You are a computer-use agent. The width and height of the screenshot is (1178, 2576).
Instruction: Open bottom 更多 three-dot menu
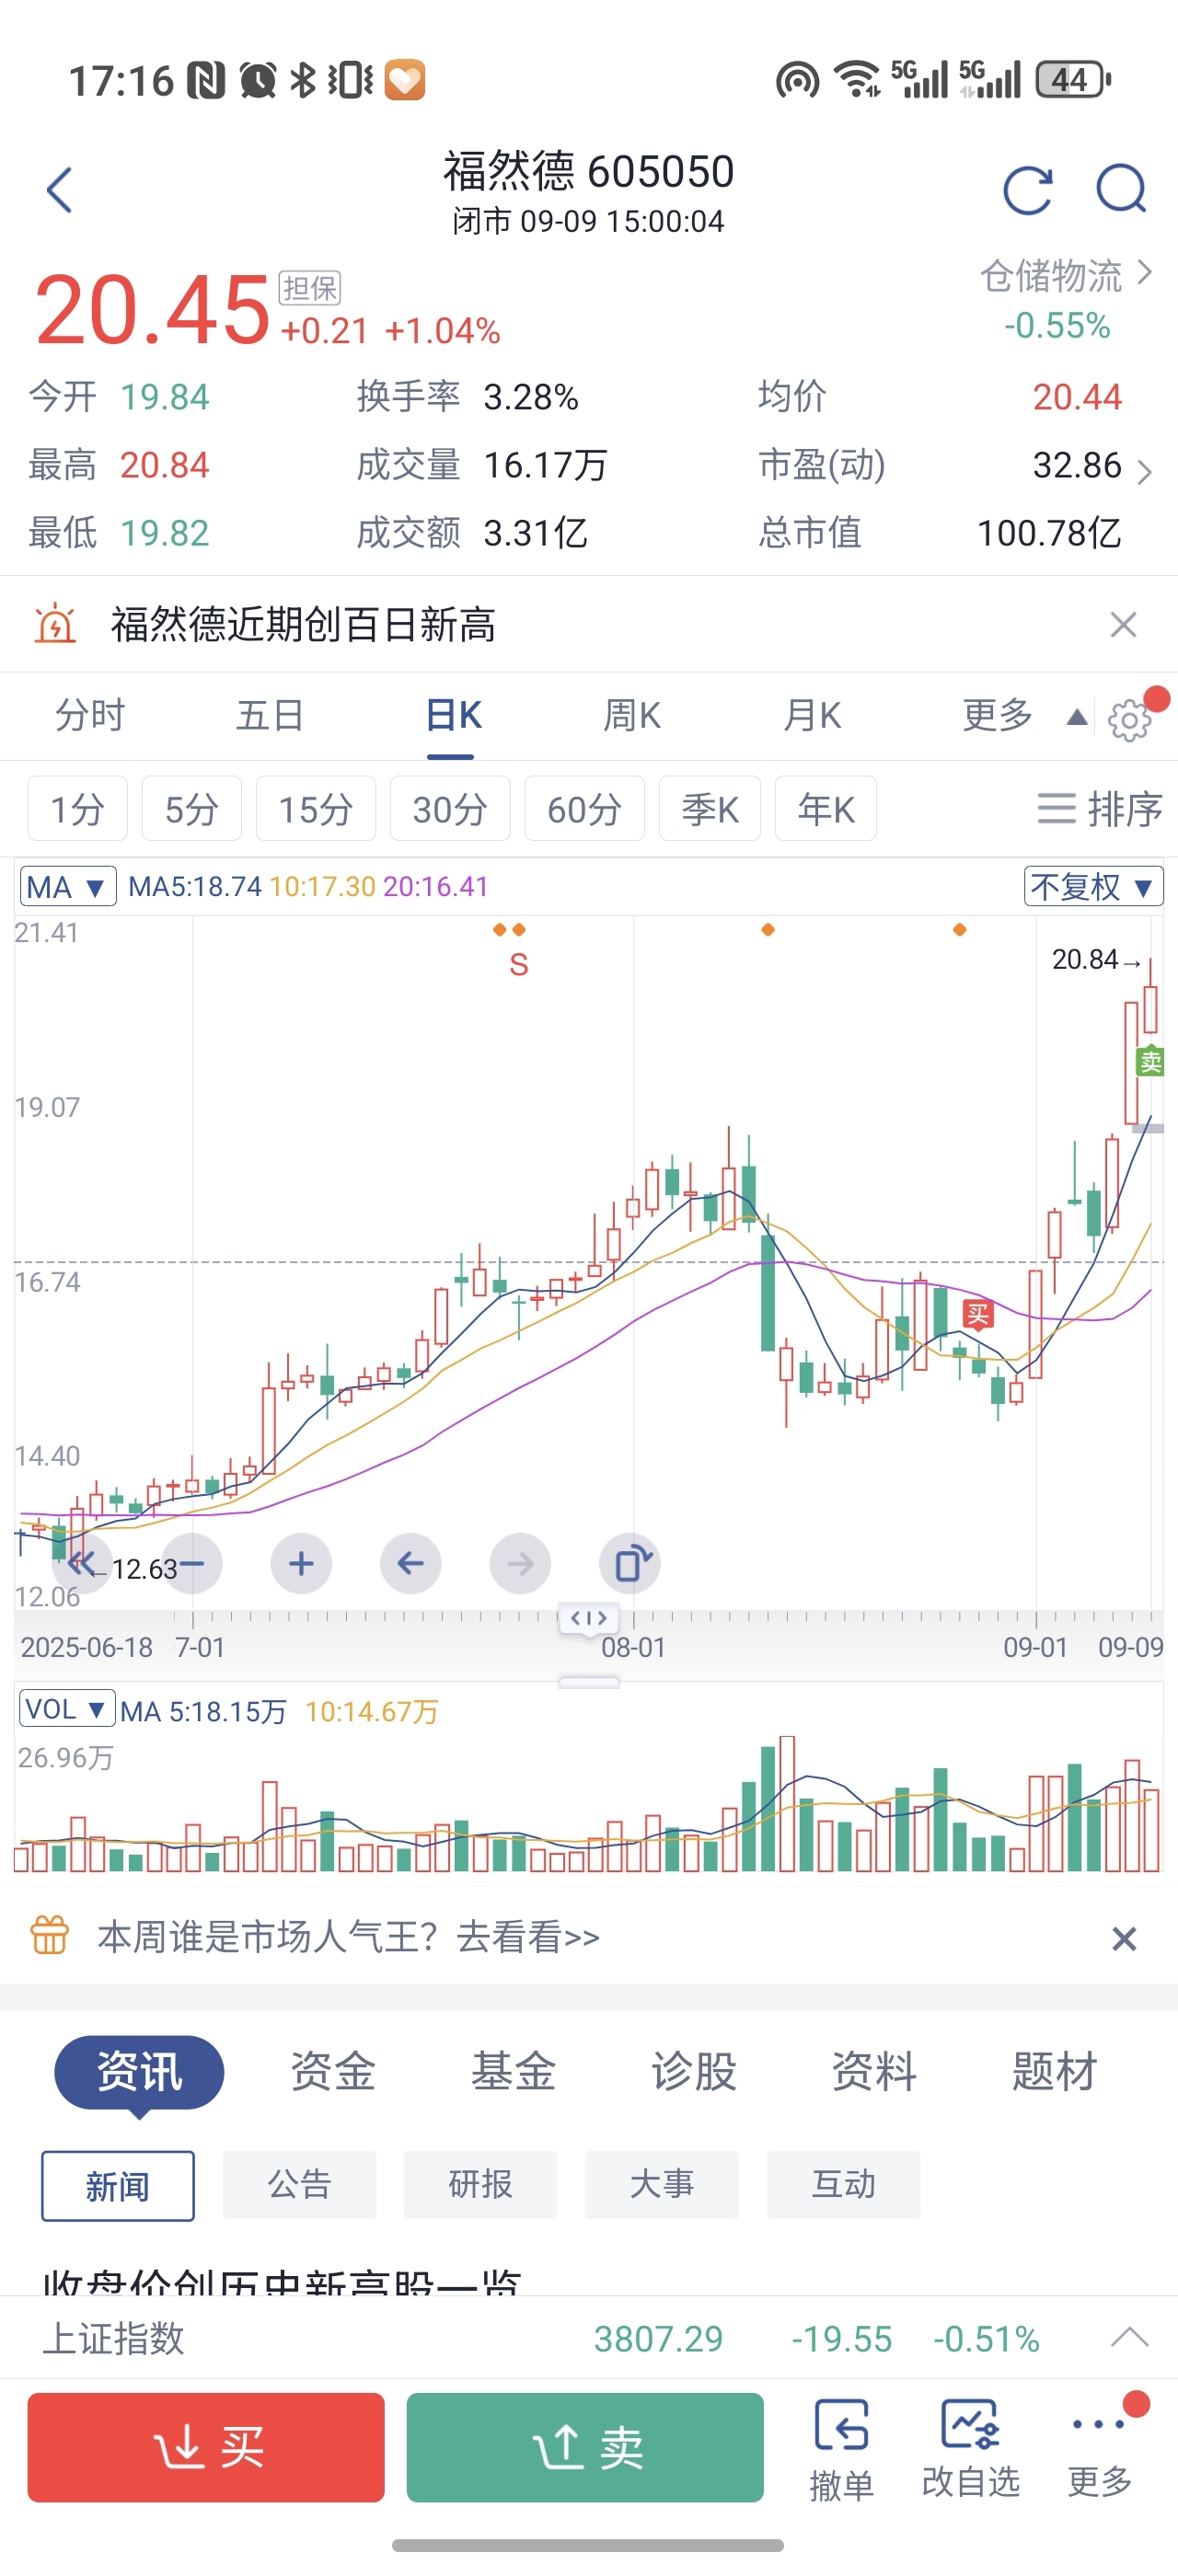click(x=1100, y=2448)
